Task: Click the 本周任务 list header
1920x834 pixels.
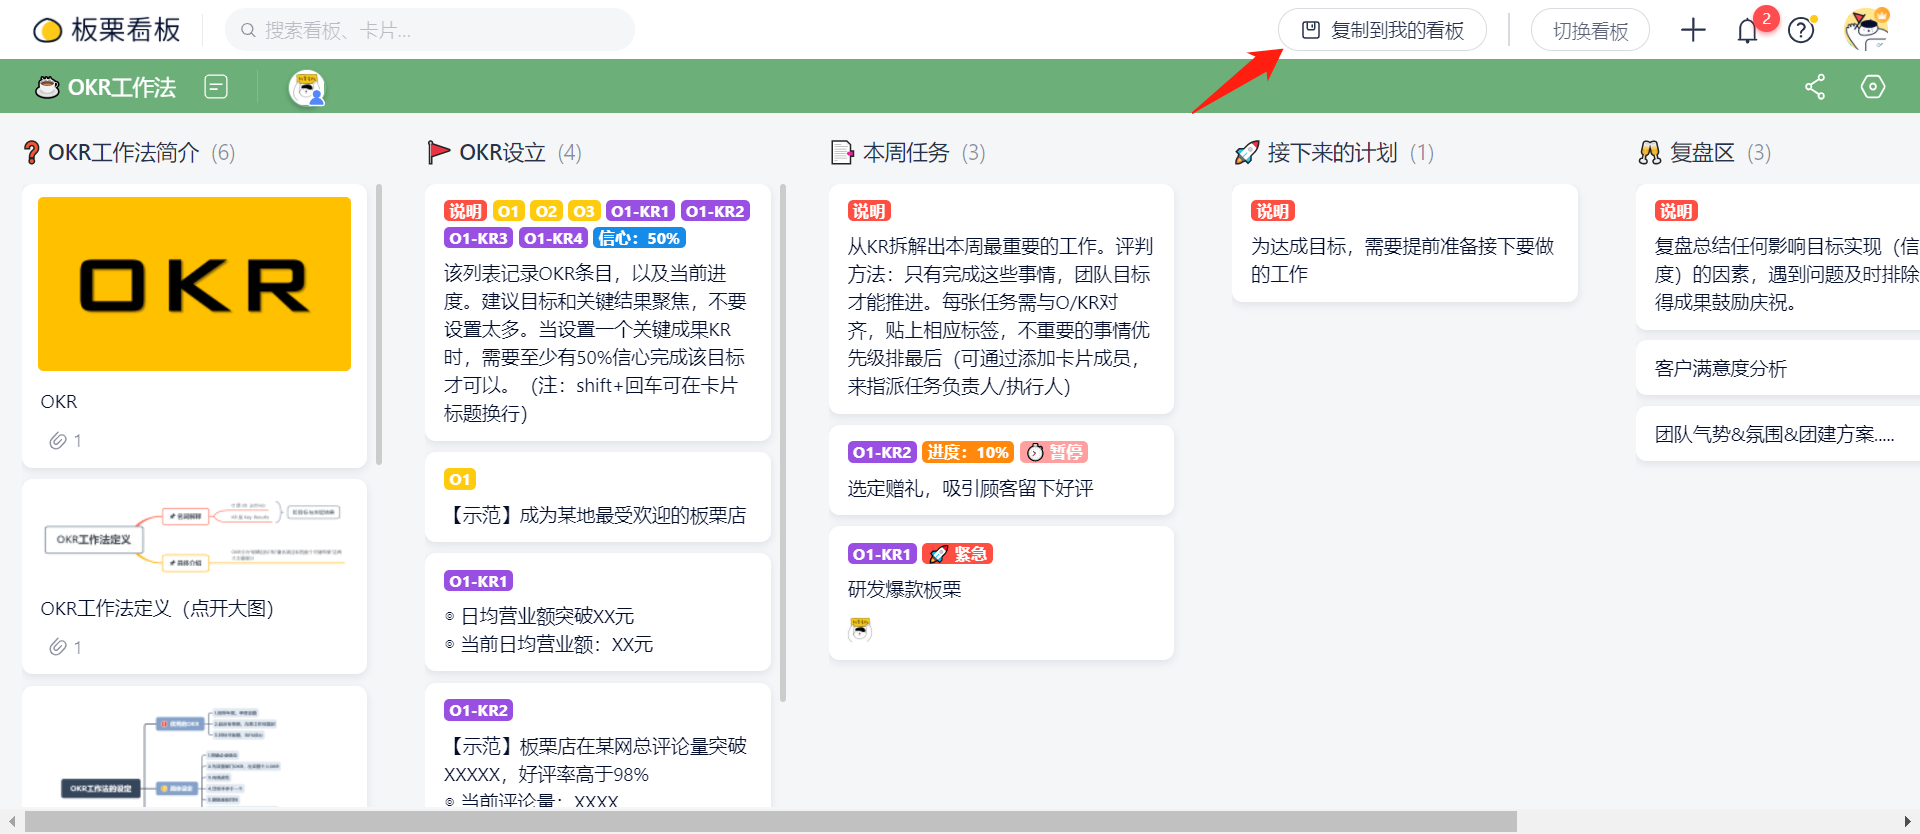Action: click(x=905, y=152)
